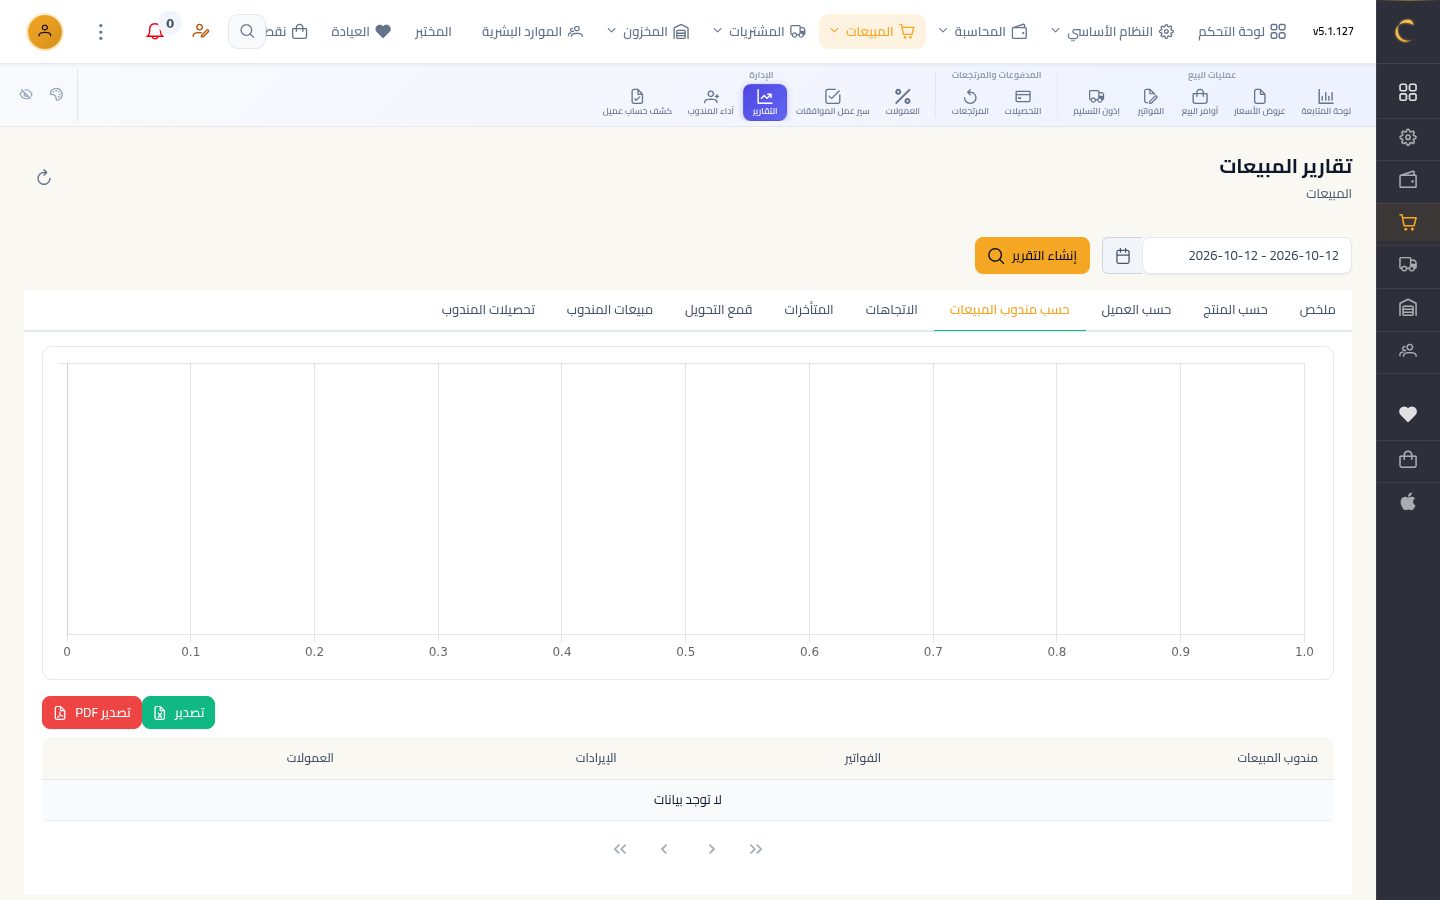1440x900 pixels.
Task: Expand the المحاسبة accounting dropdown
Action: [983, 32]
